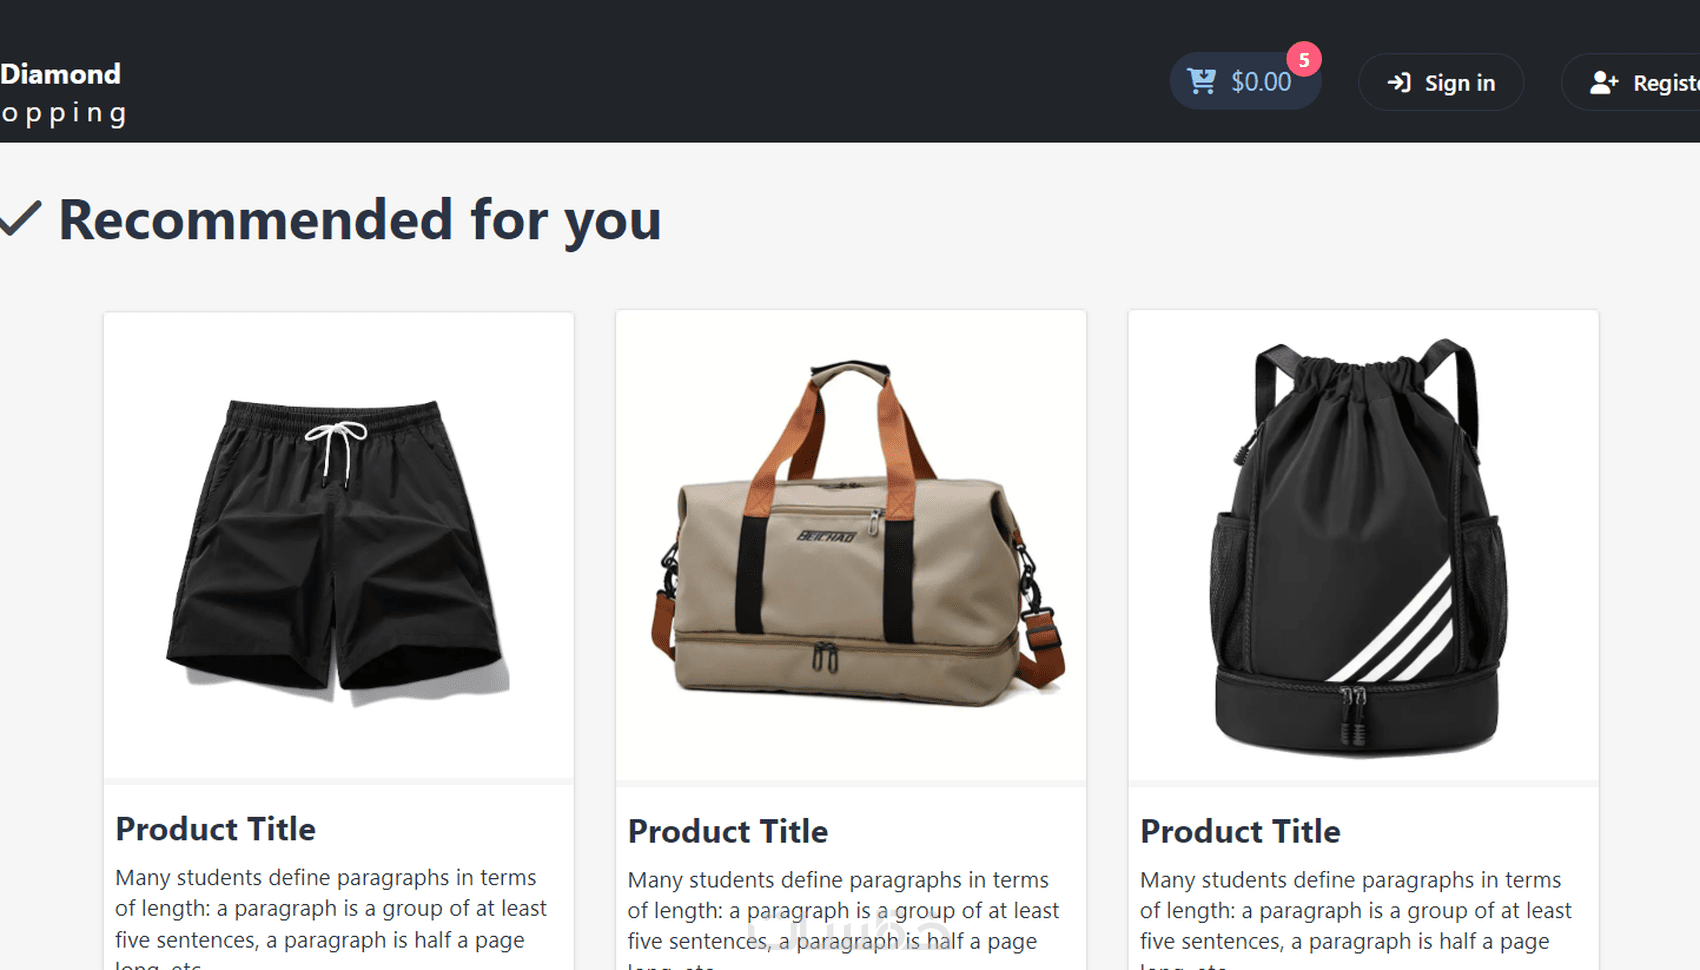
Task: Open the Sign in button
Action: 1441,82
